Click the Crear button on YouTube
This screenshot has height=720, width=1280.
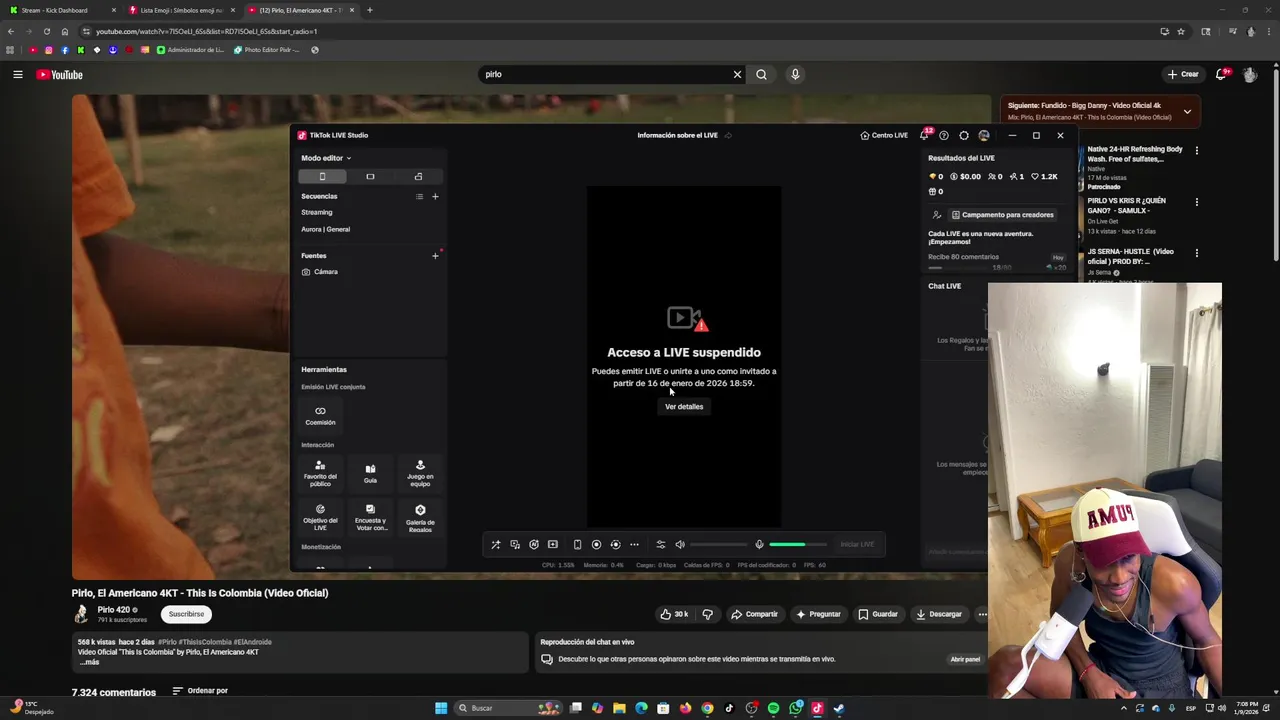1182,74
